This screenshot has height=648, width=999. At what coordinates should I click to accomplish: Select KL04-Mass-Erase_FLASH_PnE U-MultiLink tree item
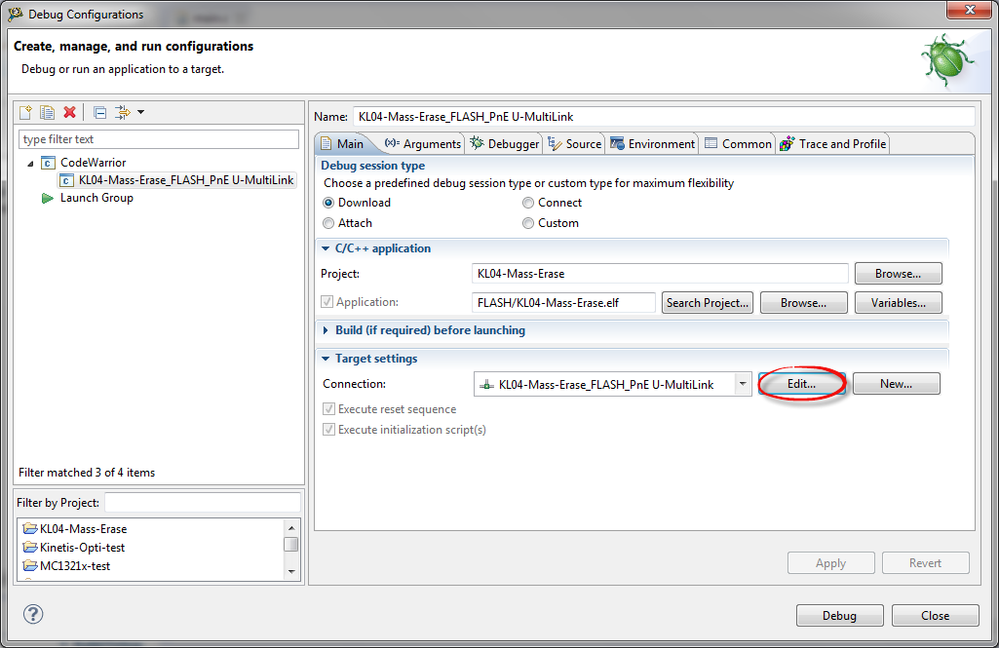tap(177, 180)
